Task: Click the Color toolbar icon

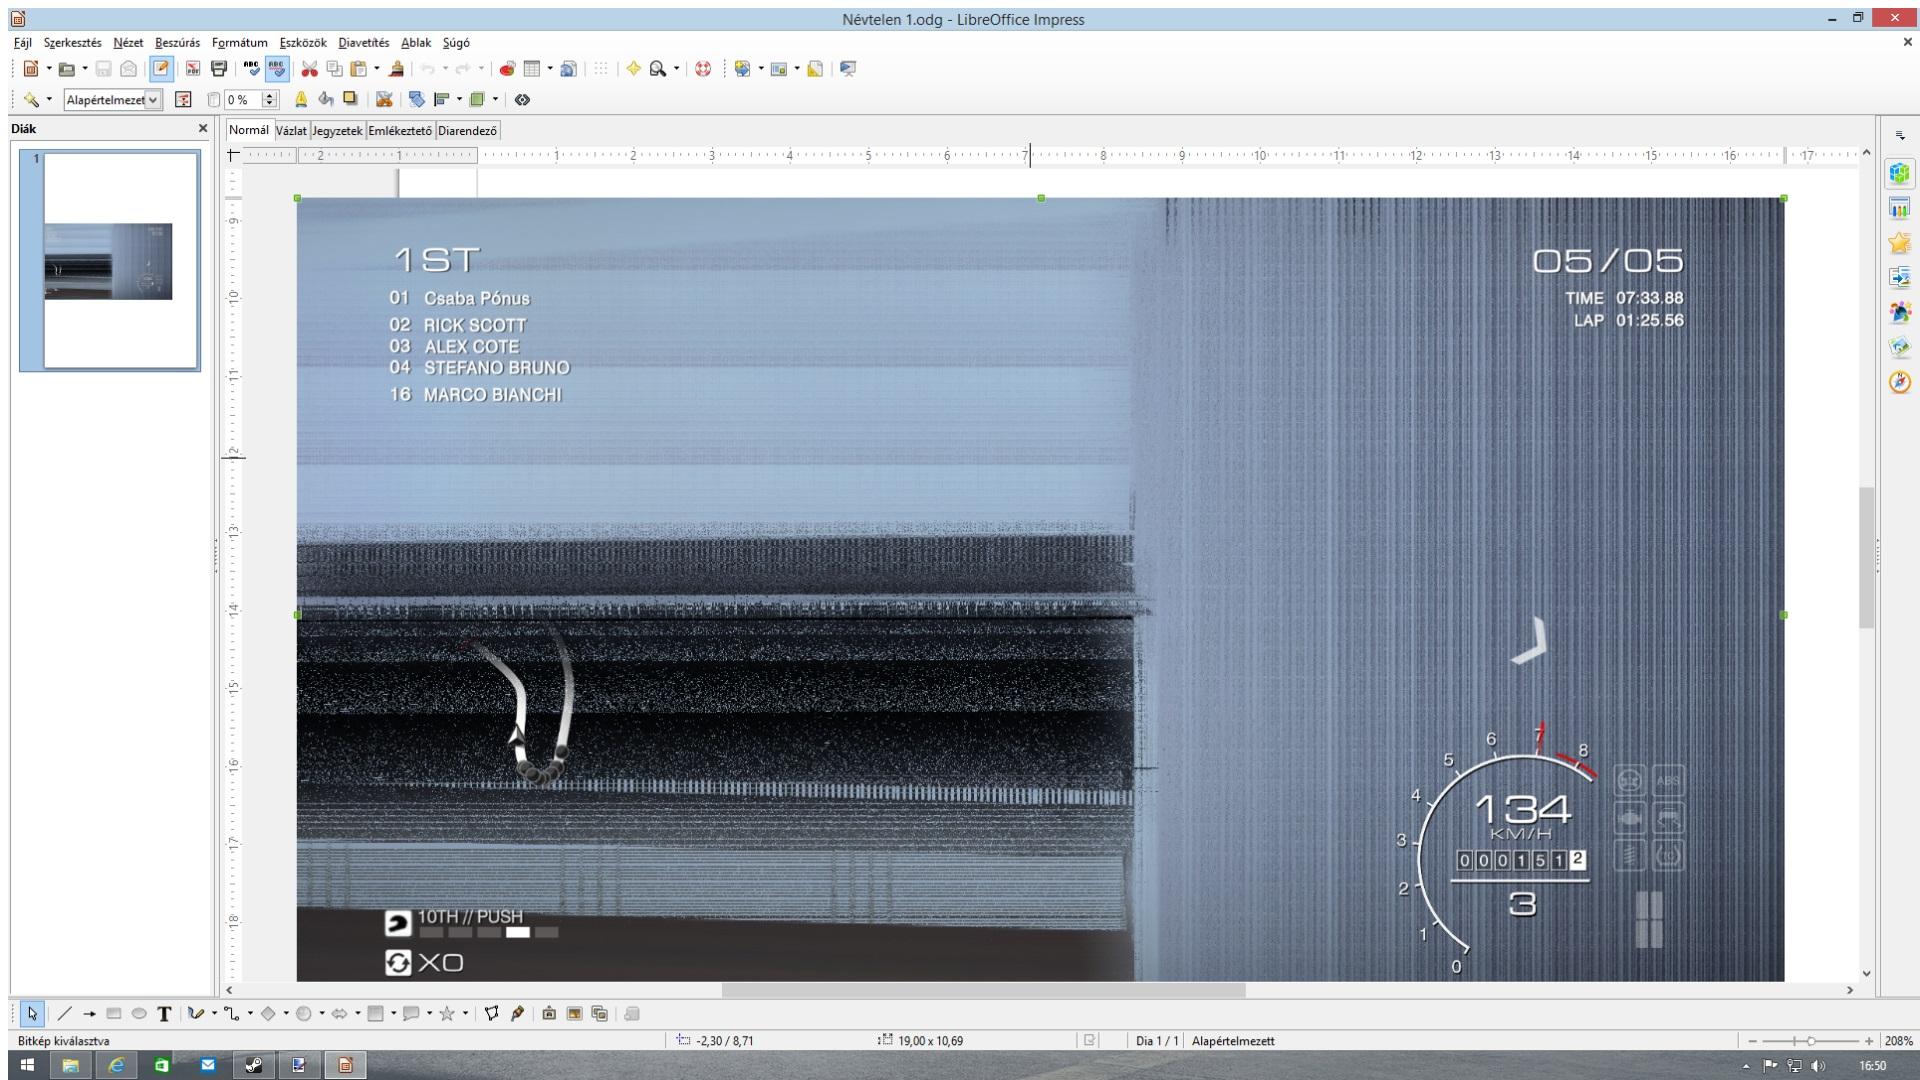Action: [x=183, y=99]
